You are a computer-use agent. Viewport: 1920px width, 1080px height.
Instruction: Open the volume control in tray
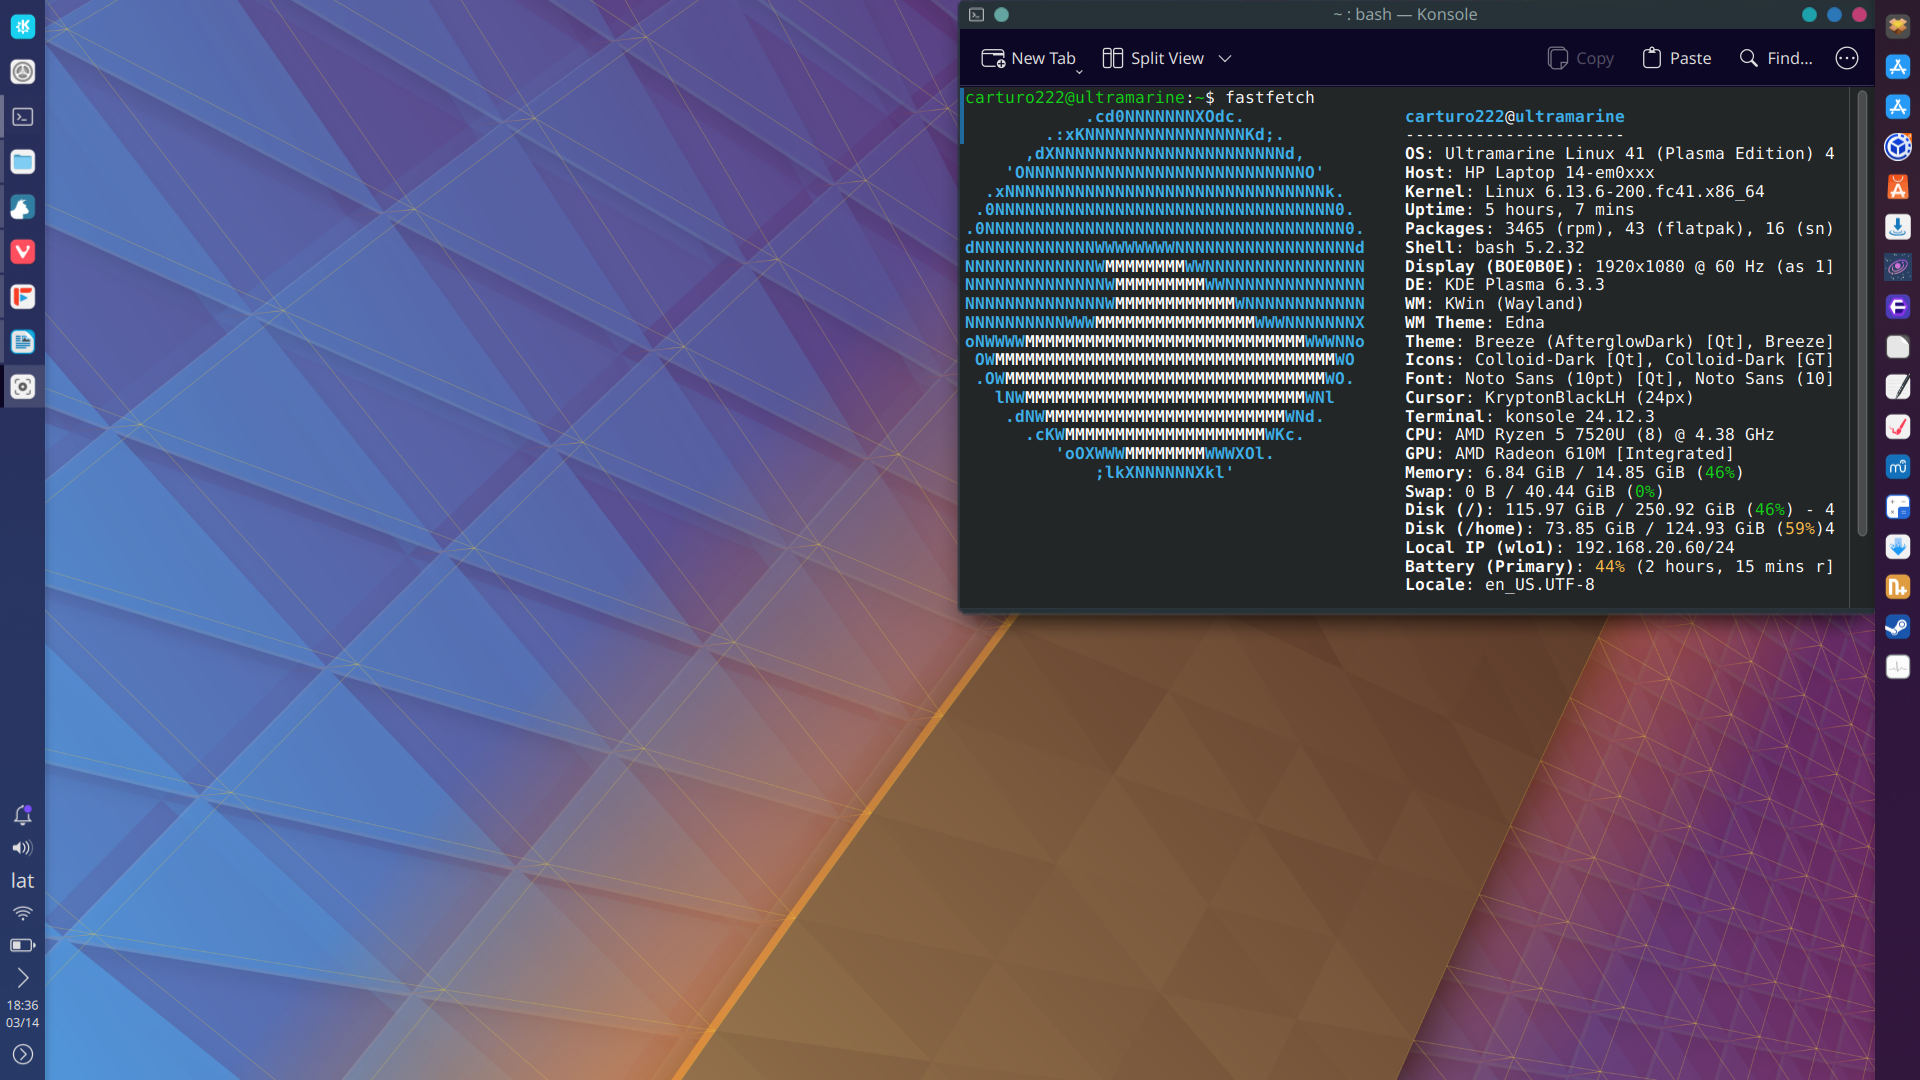coord(22,848)
